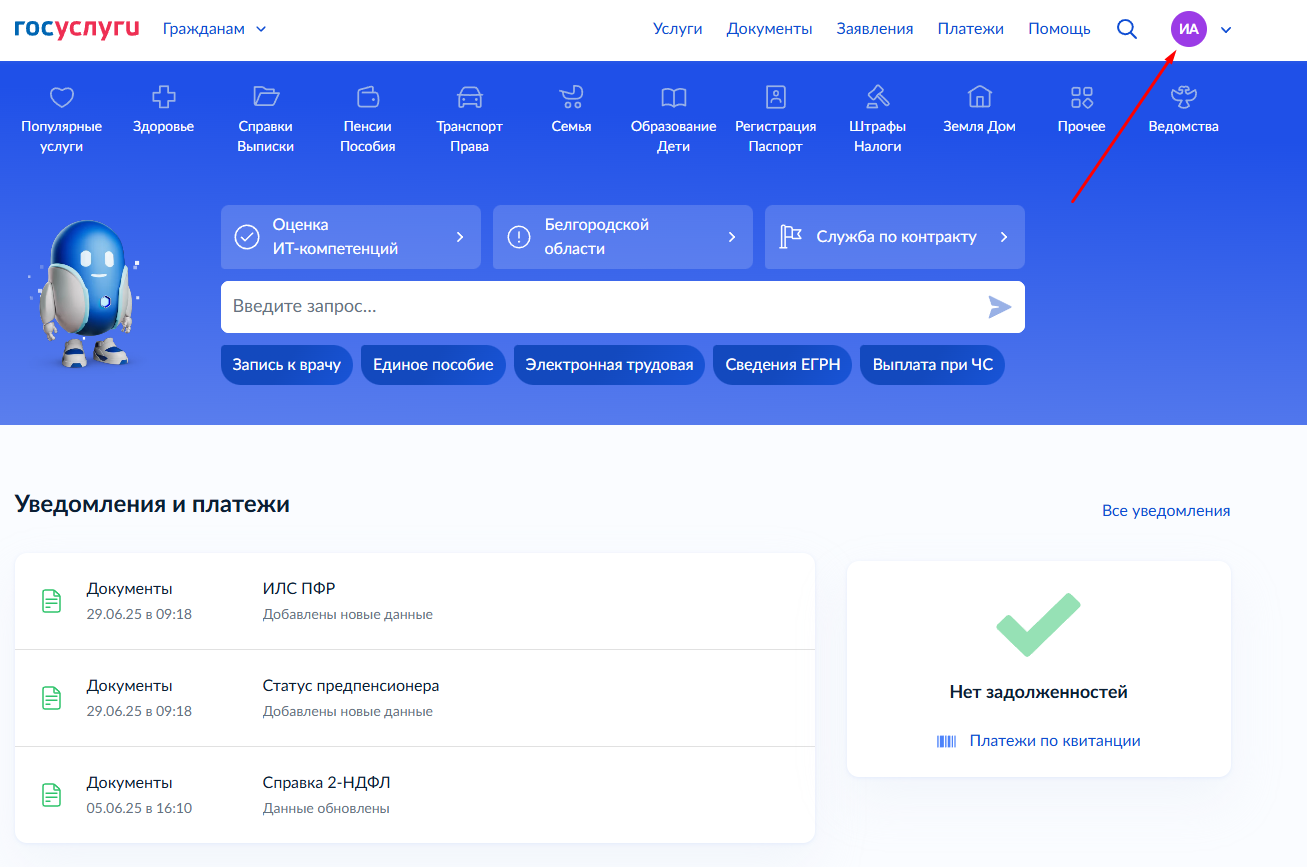Image resolution: width=1307 pixels, height=867 pixels.
Task: Open the Платежи menu item
Action: tap(970, 29)
